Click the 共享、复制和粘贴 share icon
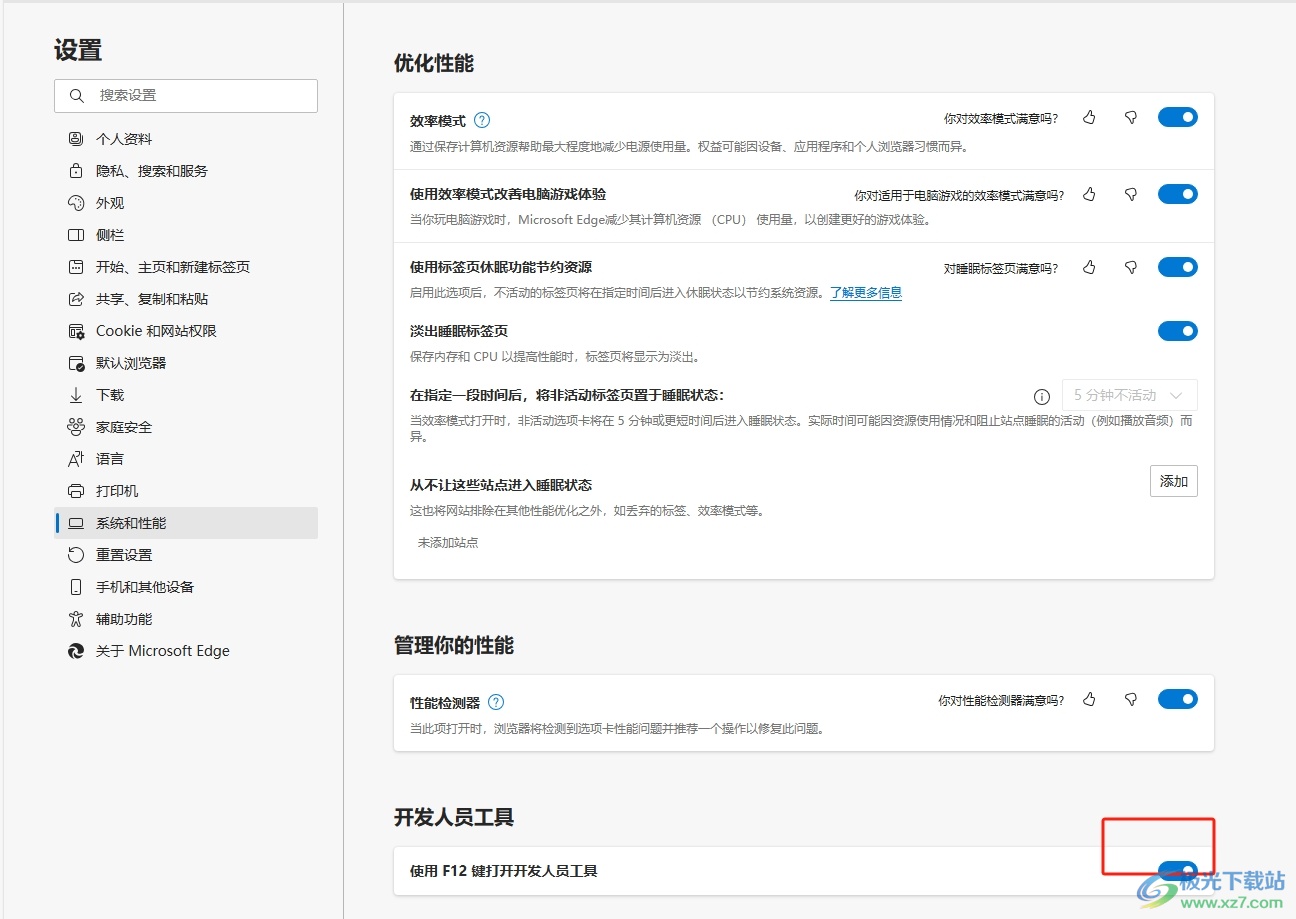The height and width of the screenshot is (919, 1296). tap(76, 299)
